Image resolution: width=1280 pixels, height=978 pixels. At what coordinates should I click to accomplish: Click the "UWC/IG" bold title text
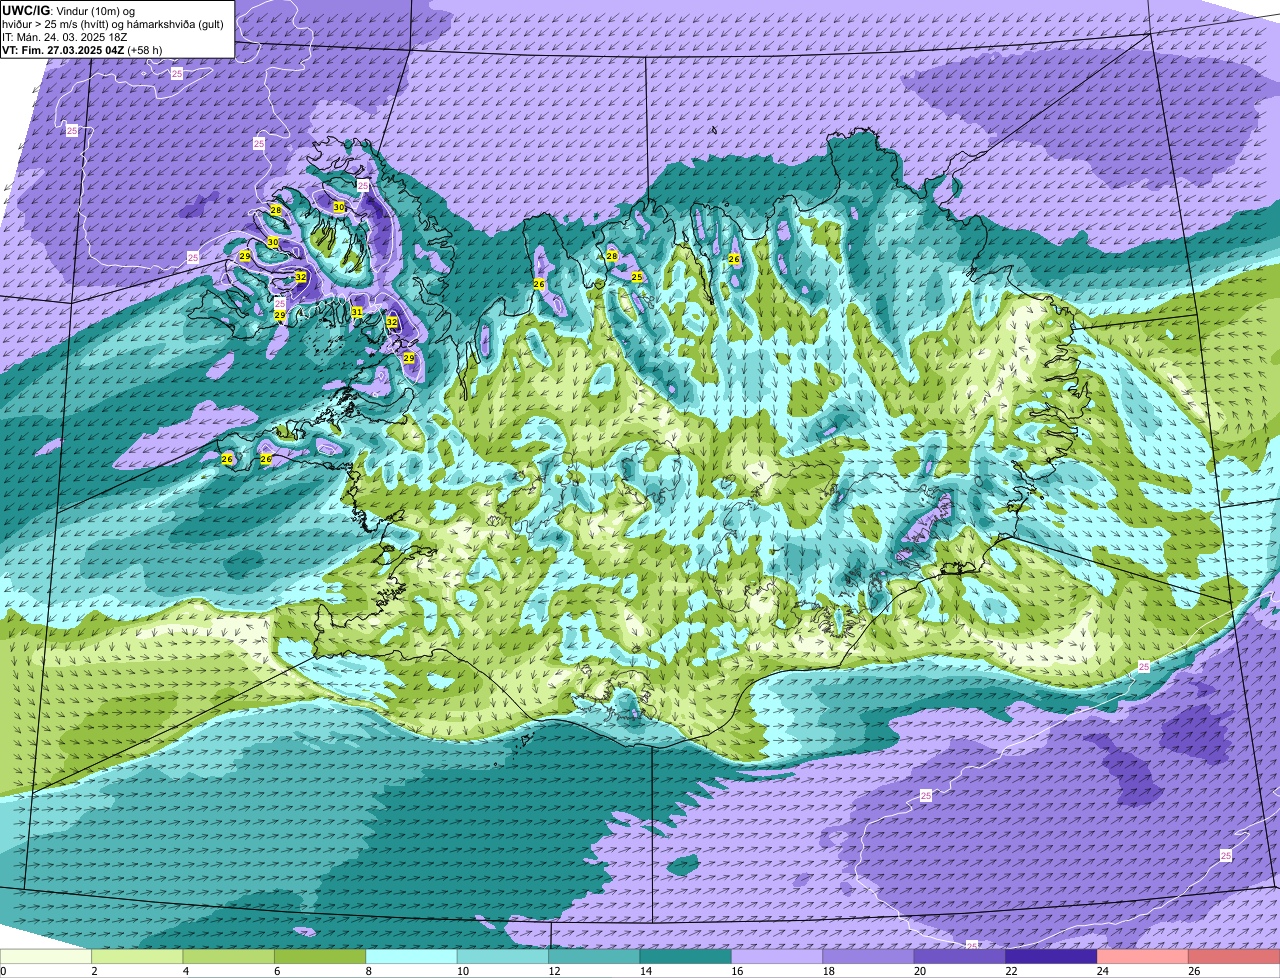click(25, 10)
